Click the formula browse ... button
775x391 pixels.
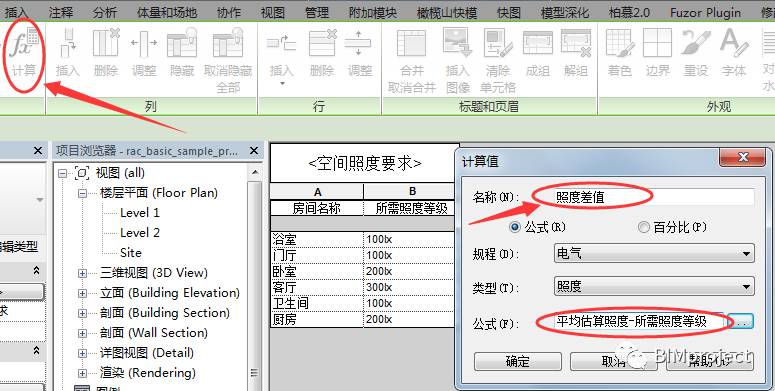(x=740, y=322)
